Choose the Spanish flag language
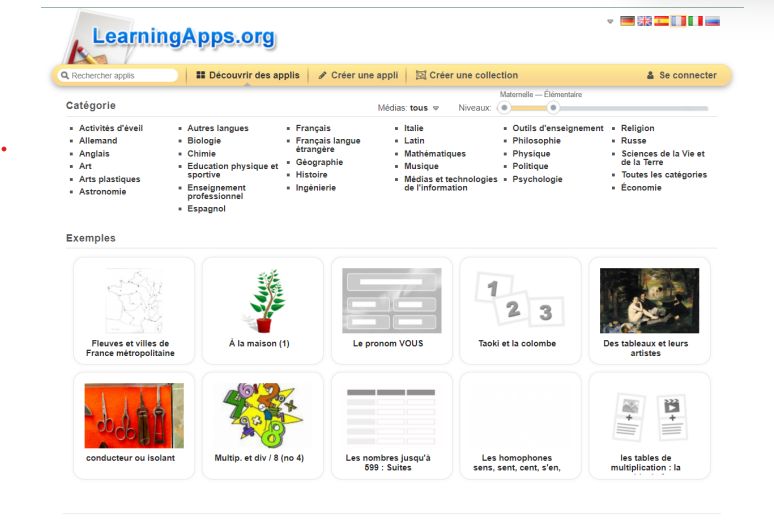 (661, 21)
